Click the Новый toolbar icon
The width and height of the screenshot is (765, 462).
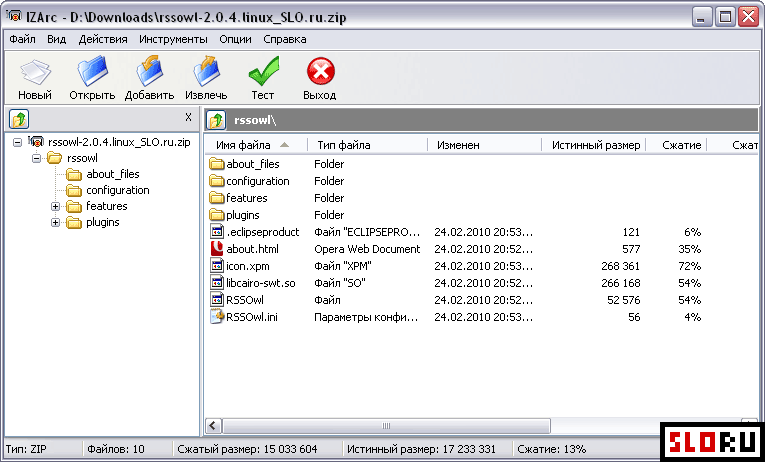[x=35, y=73]
